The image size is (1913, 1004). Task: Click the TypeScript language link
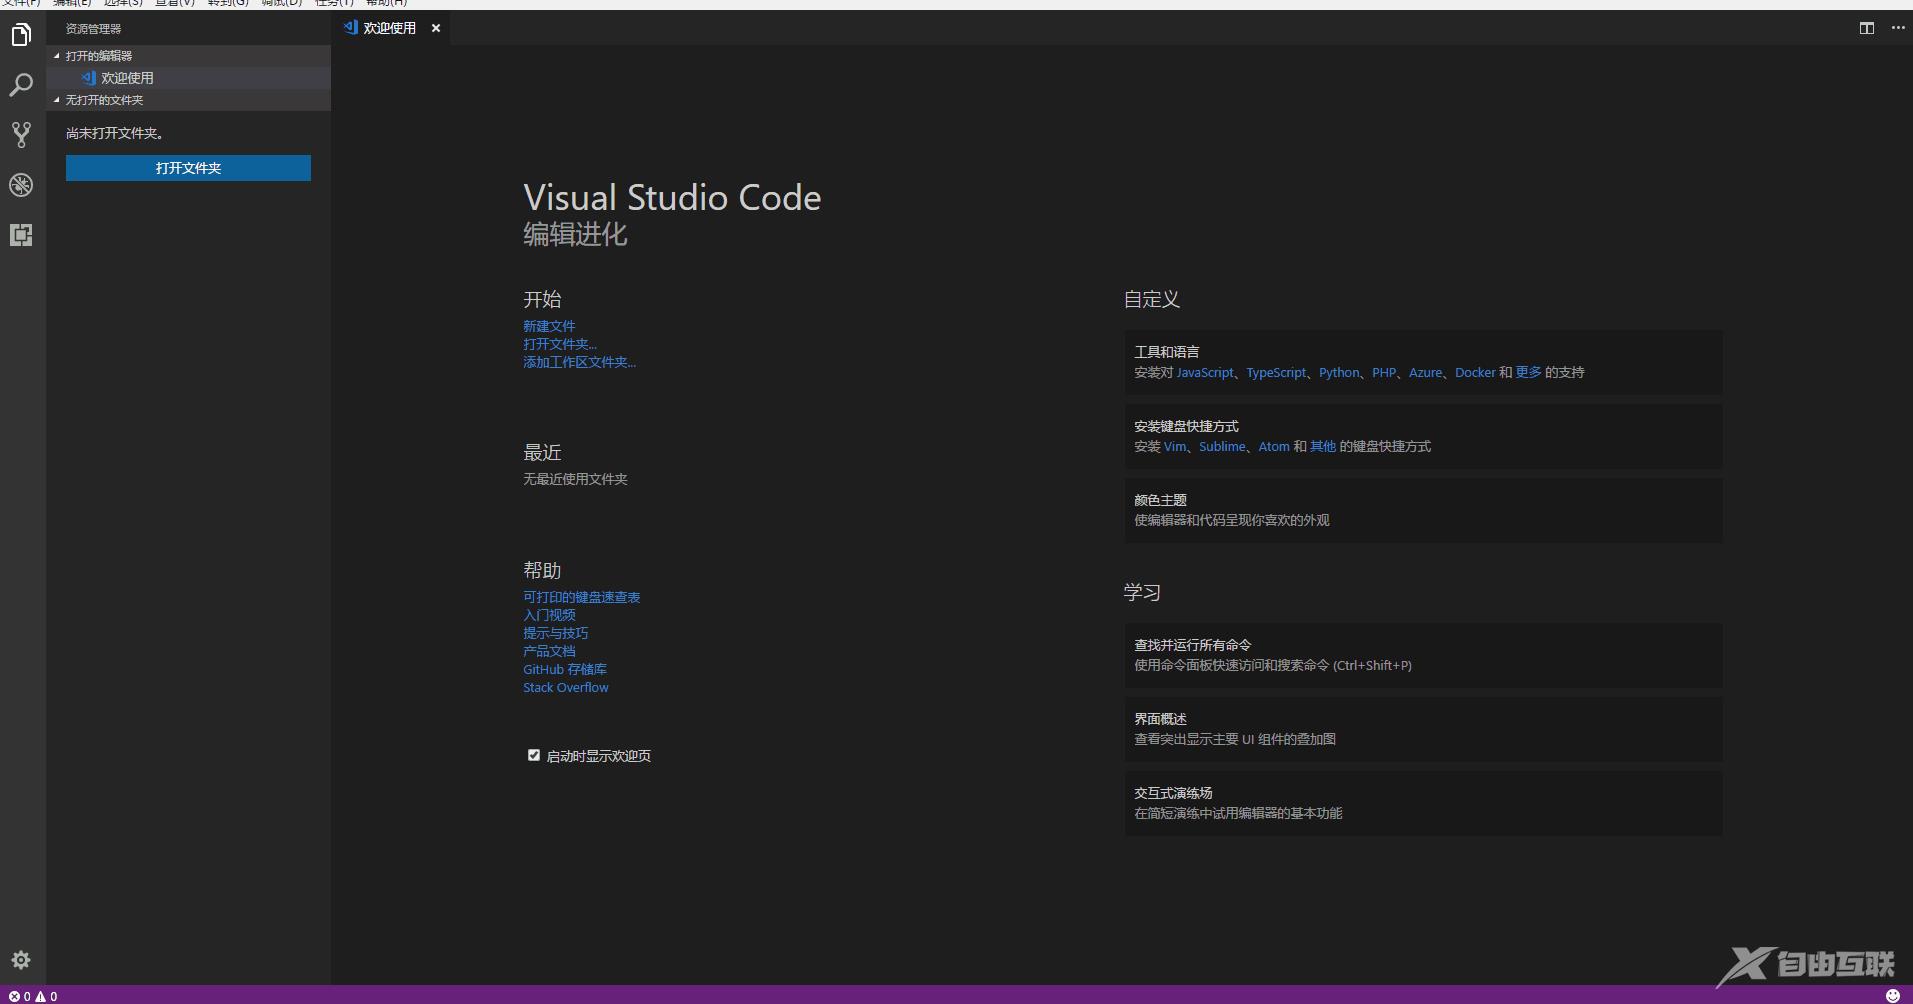tap(1276, 372)
